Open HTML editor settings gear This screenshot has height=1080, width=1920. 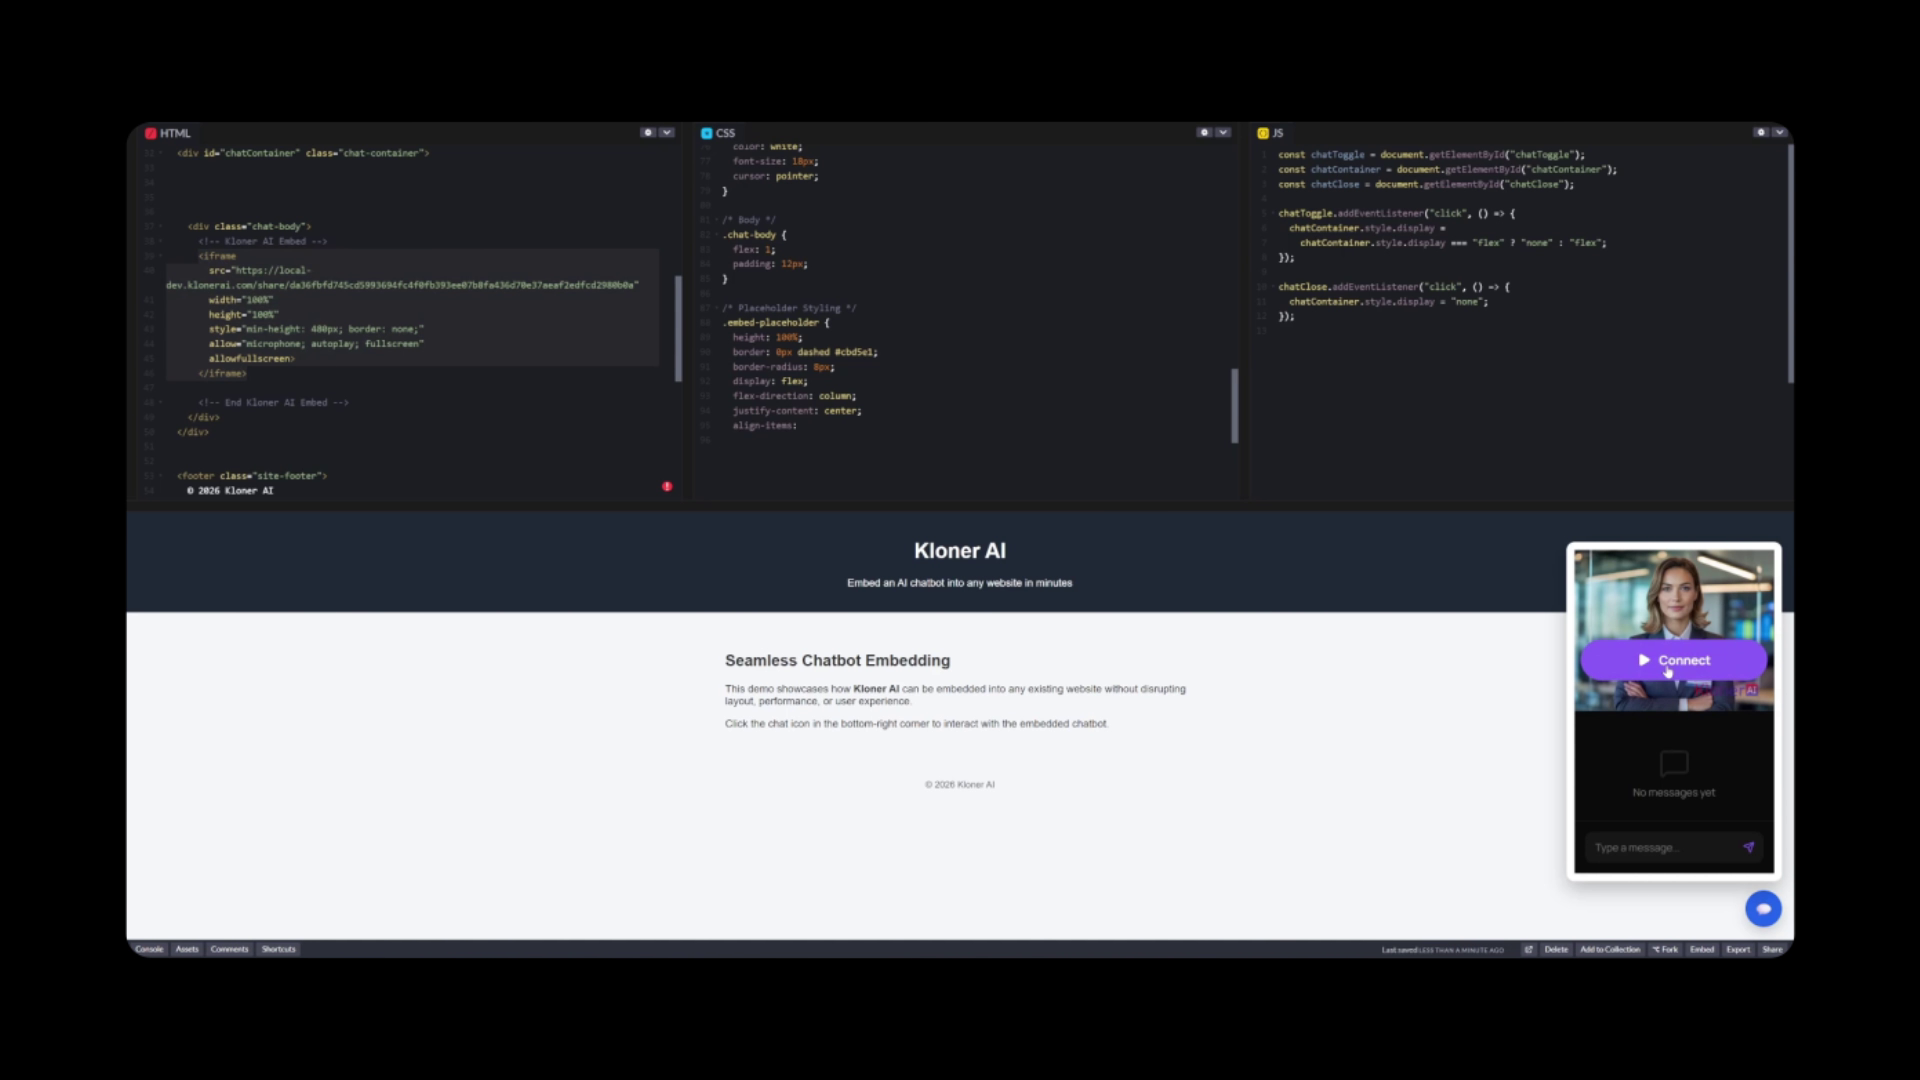648,132
